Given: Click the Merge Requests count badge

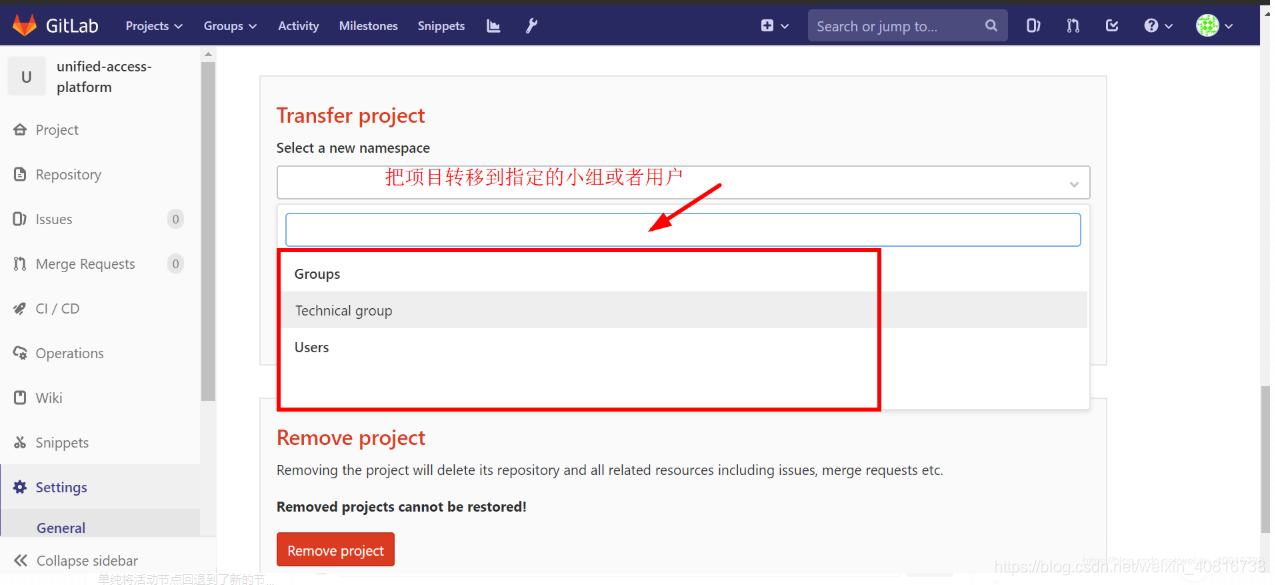Looking at the screenshot, I should tap(175, 264).
